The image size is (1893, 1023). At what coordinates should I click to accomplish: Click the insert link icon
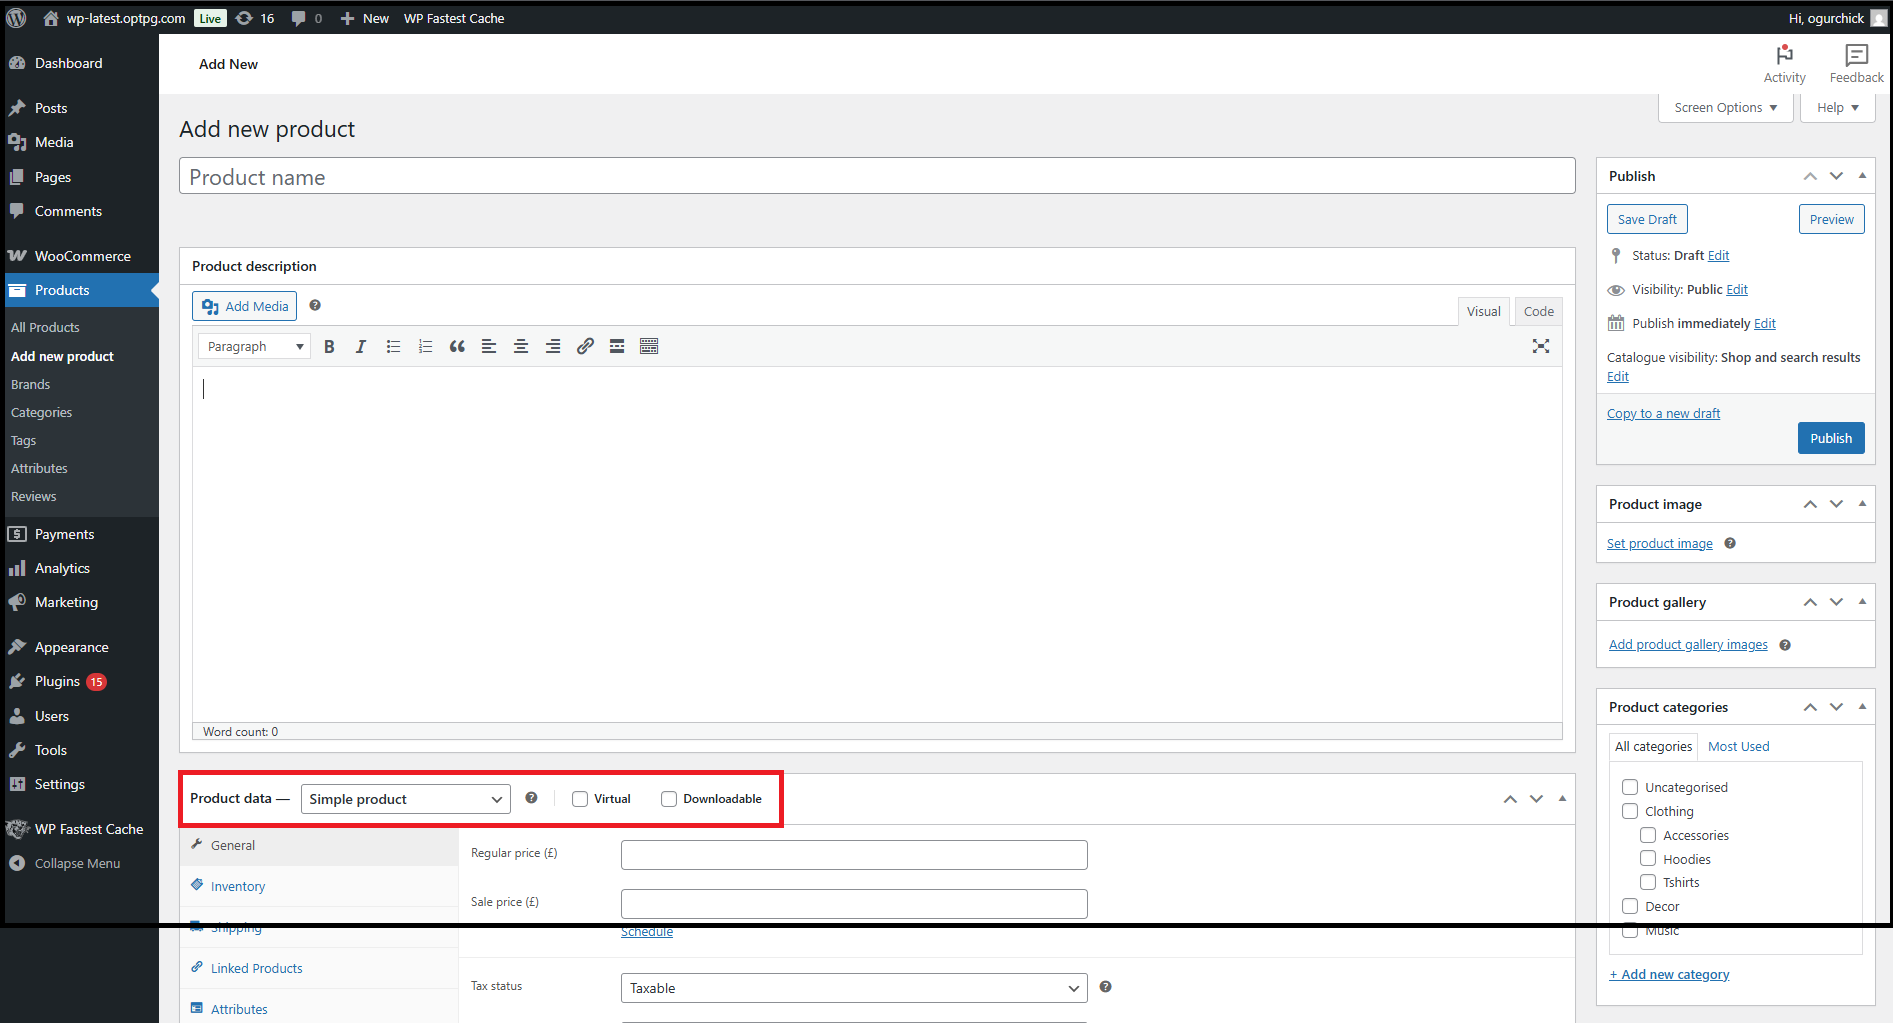[585, 347]
